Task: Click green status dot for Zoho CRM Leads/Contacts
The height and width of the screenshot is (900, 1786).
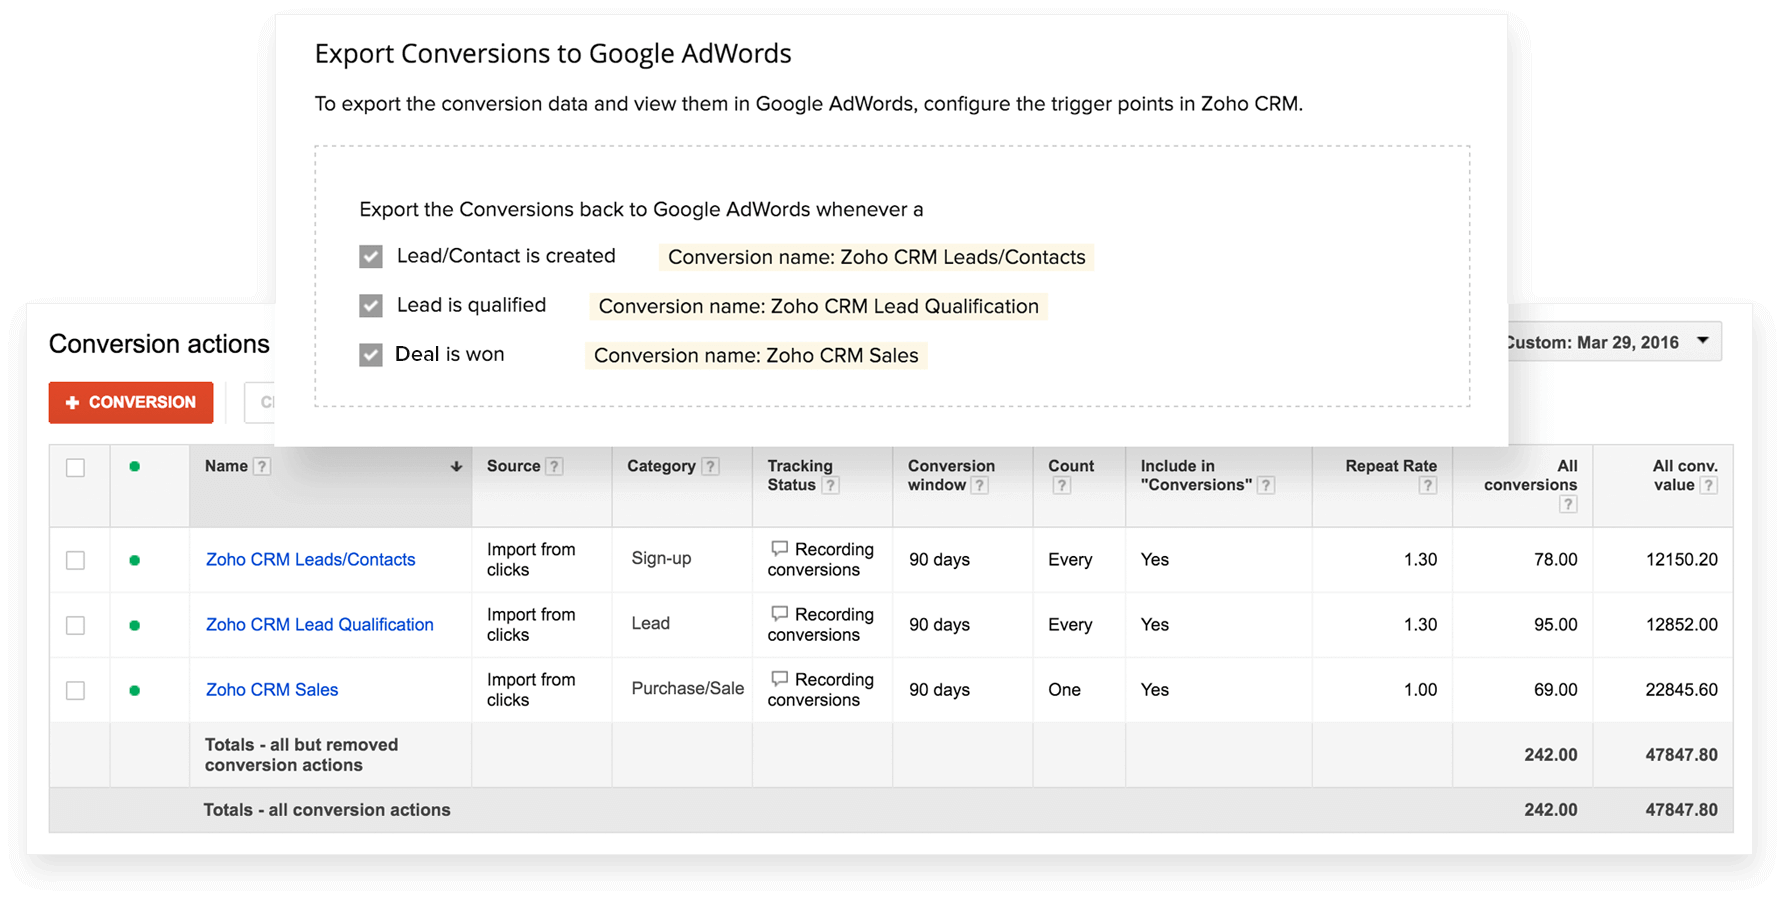Action: [x=135, y=560]
